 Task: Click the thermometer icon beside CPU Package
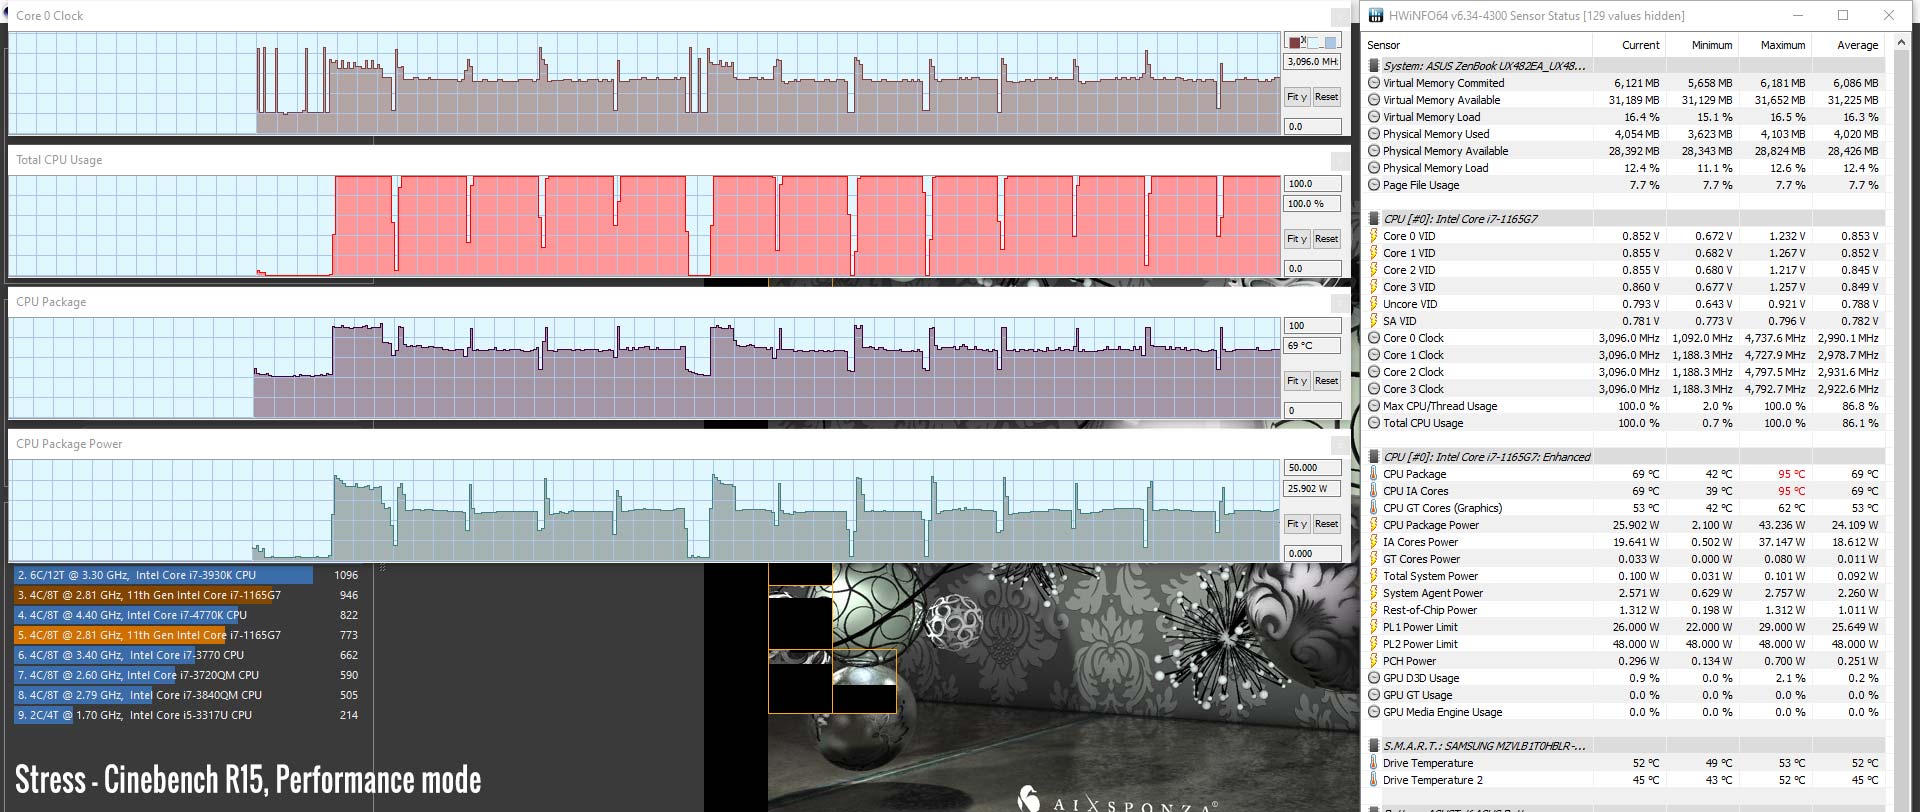click(x=1374, y=474)
